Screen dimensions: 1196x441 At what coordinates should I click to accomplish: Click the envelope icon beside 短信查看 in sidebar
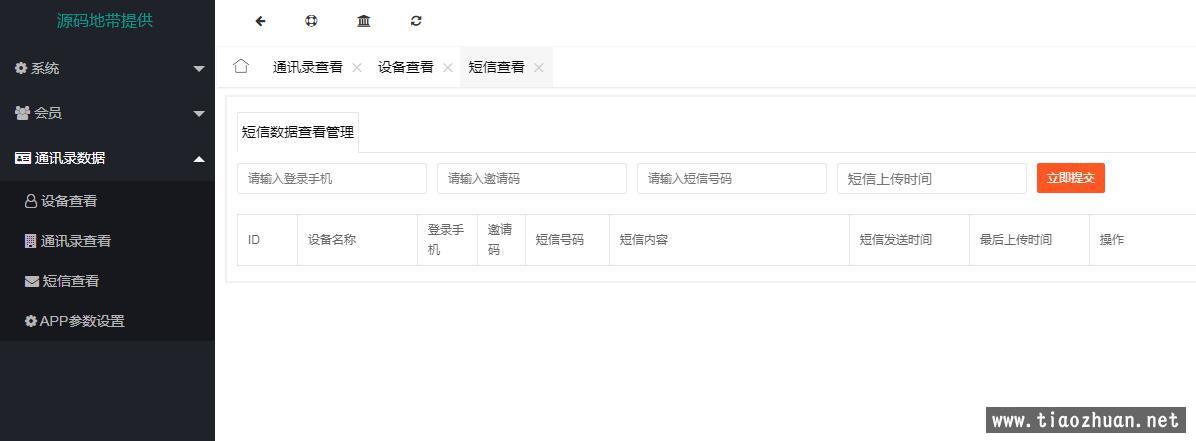(x=31, y=282)
